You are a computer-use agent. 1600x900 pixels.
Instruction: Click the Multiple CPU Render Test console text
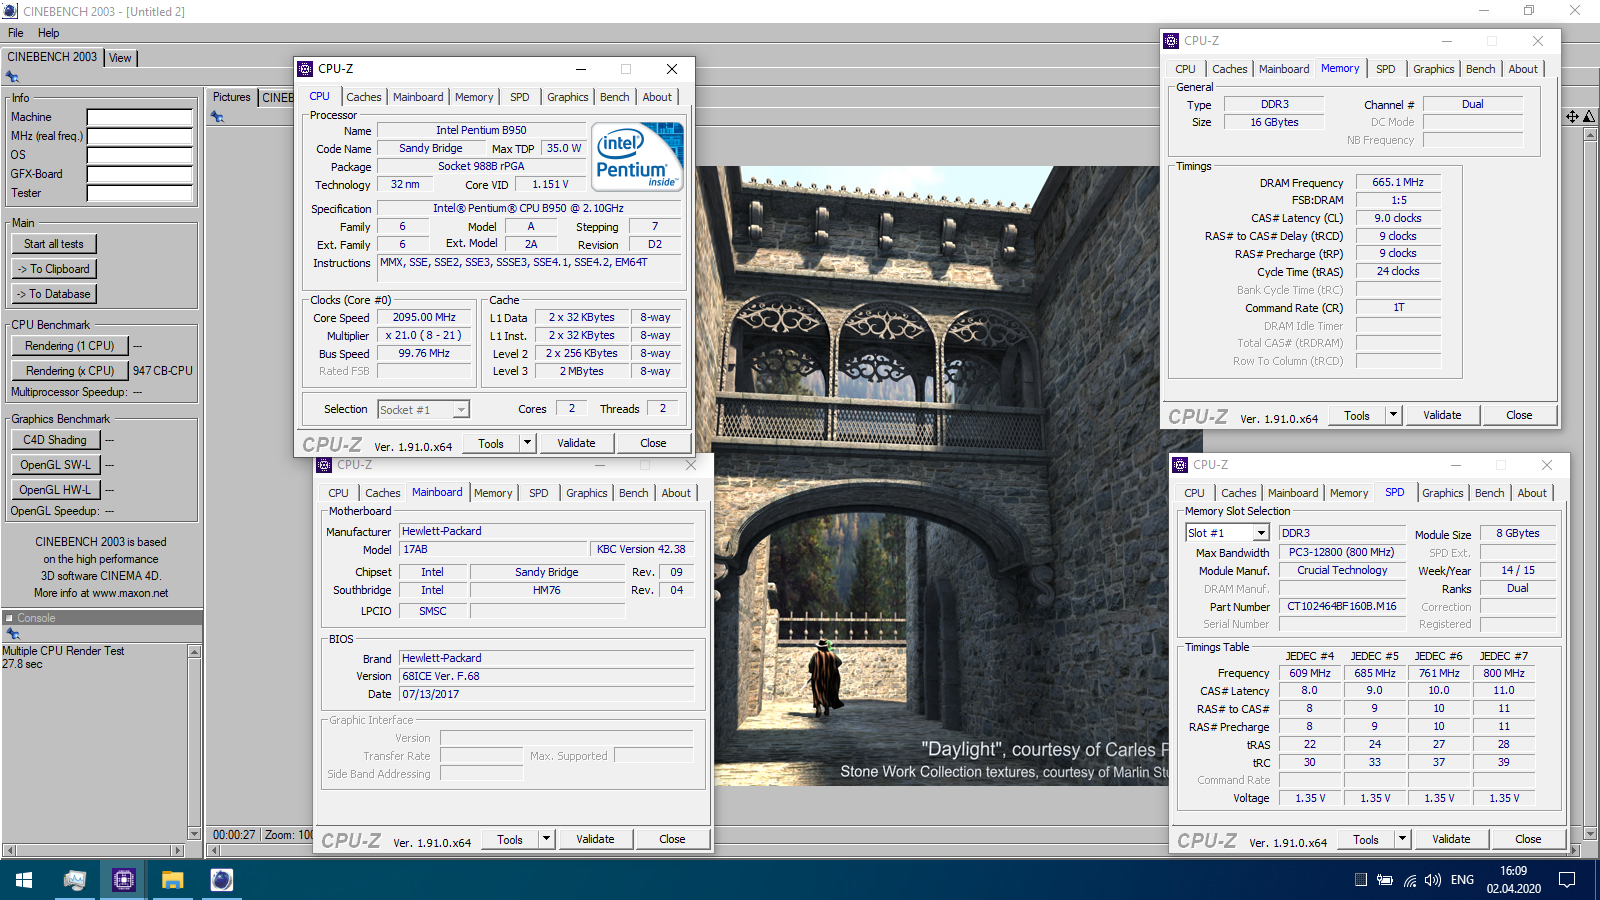(x=63, y=651)
